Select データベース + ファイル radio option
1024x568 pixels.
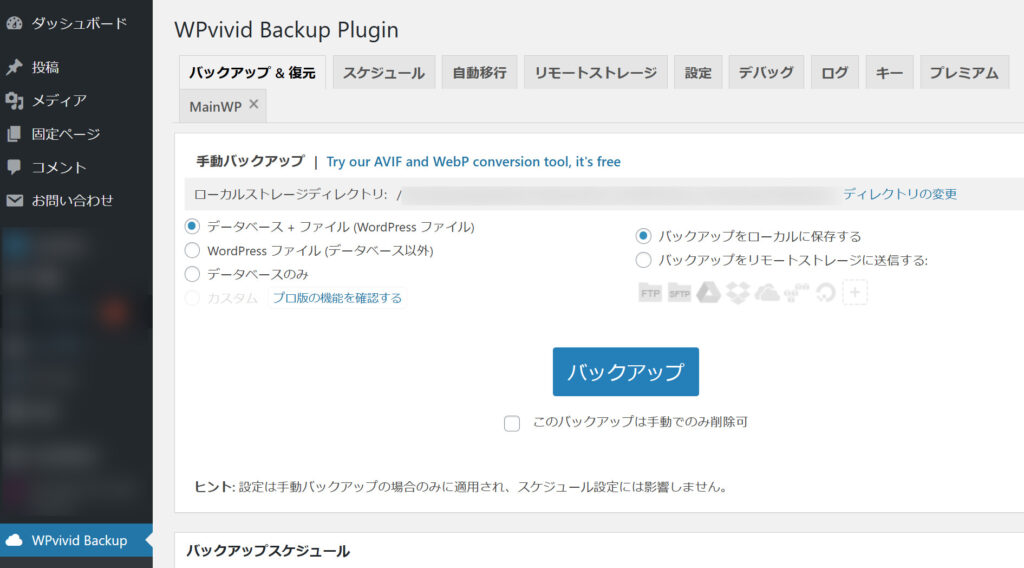pyautogui.click(x=192, y=227)
